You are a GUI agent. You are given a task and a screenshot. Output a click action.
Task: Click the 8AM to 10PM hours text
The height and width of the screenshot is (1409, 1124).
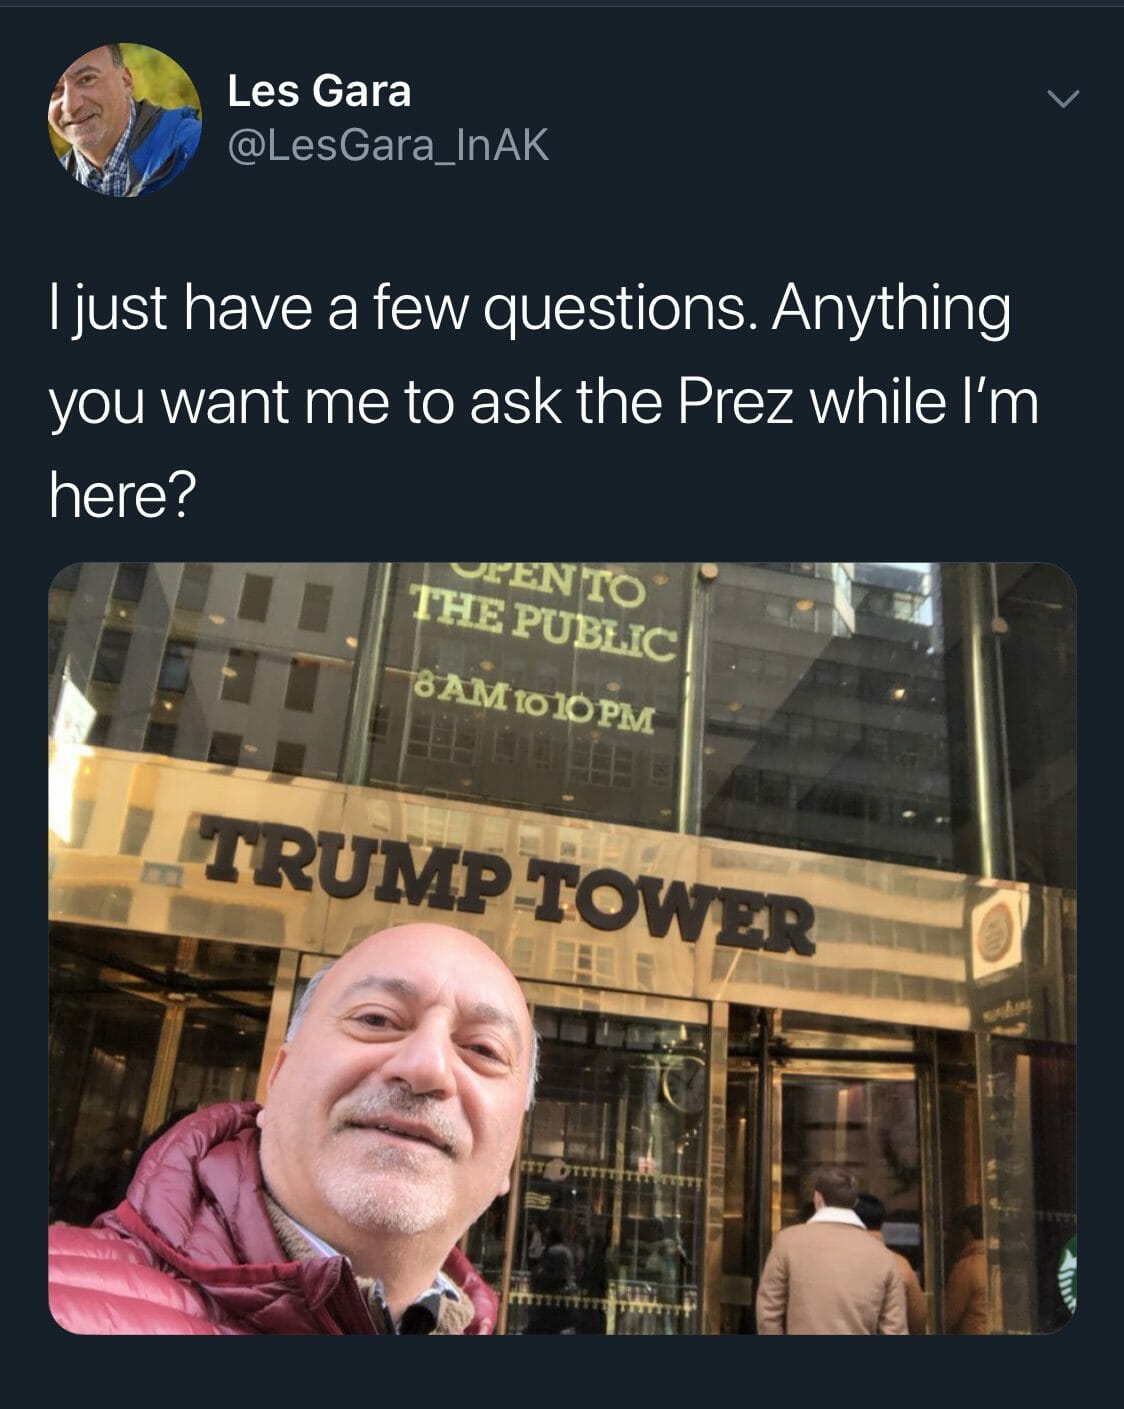pyautogui.click(x=533, y=704)
